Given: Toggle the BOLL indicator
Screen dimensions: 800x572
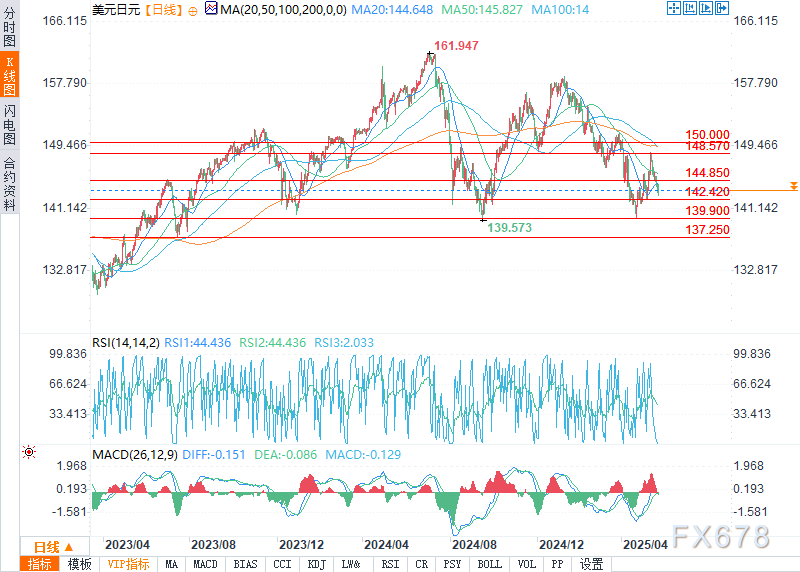Looking at the screenshot, I should pyautogui.click(x=490, y=564).
